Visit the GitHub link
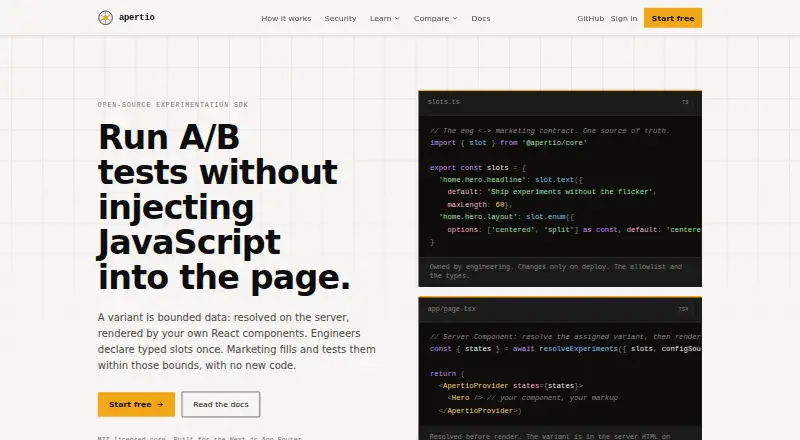The width and height of the screenshot is (800, 440). coord(590,18)
